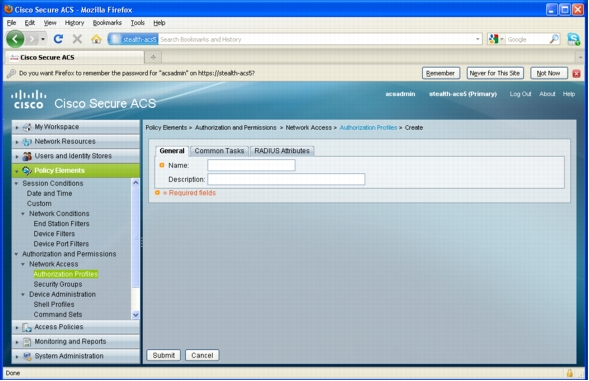The width and height of the screenshot is (589, 381).
Task: Expand the Access Policies panel
Action: pyautogui.click(x=17, y=328)
